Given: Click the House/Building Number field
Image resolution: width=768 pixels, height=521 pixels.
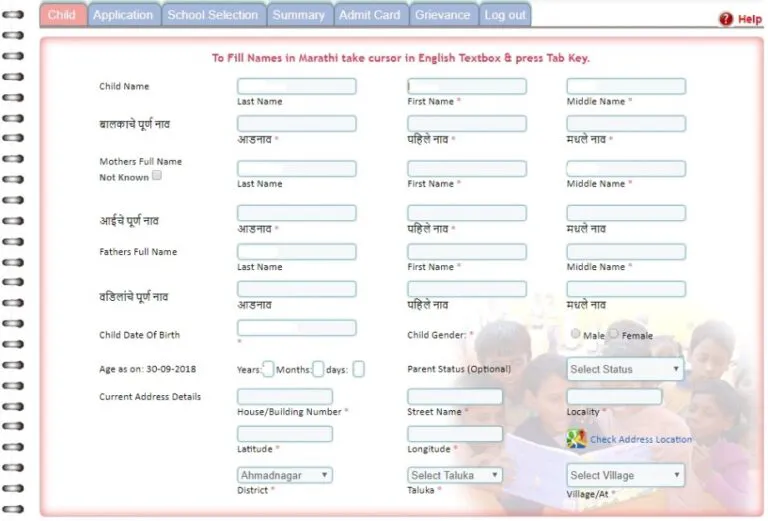Looking at the screenshot, I should pyautogui.click(x=285, y=397).
